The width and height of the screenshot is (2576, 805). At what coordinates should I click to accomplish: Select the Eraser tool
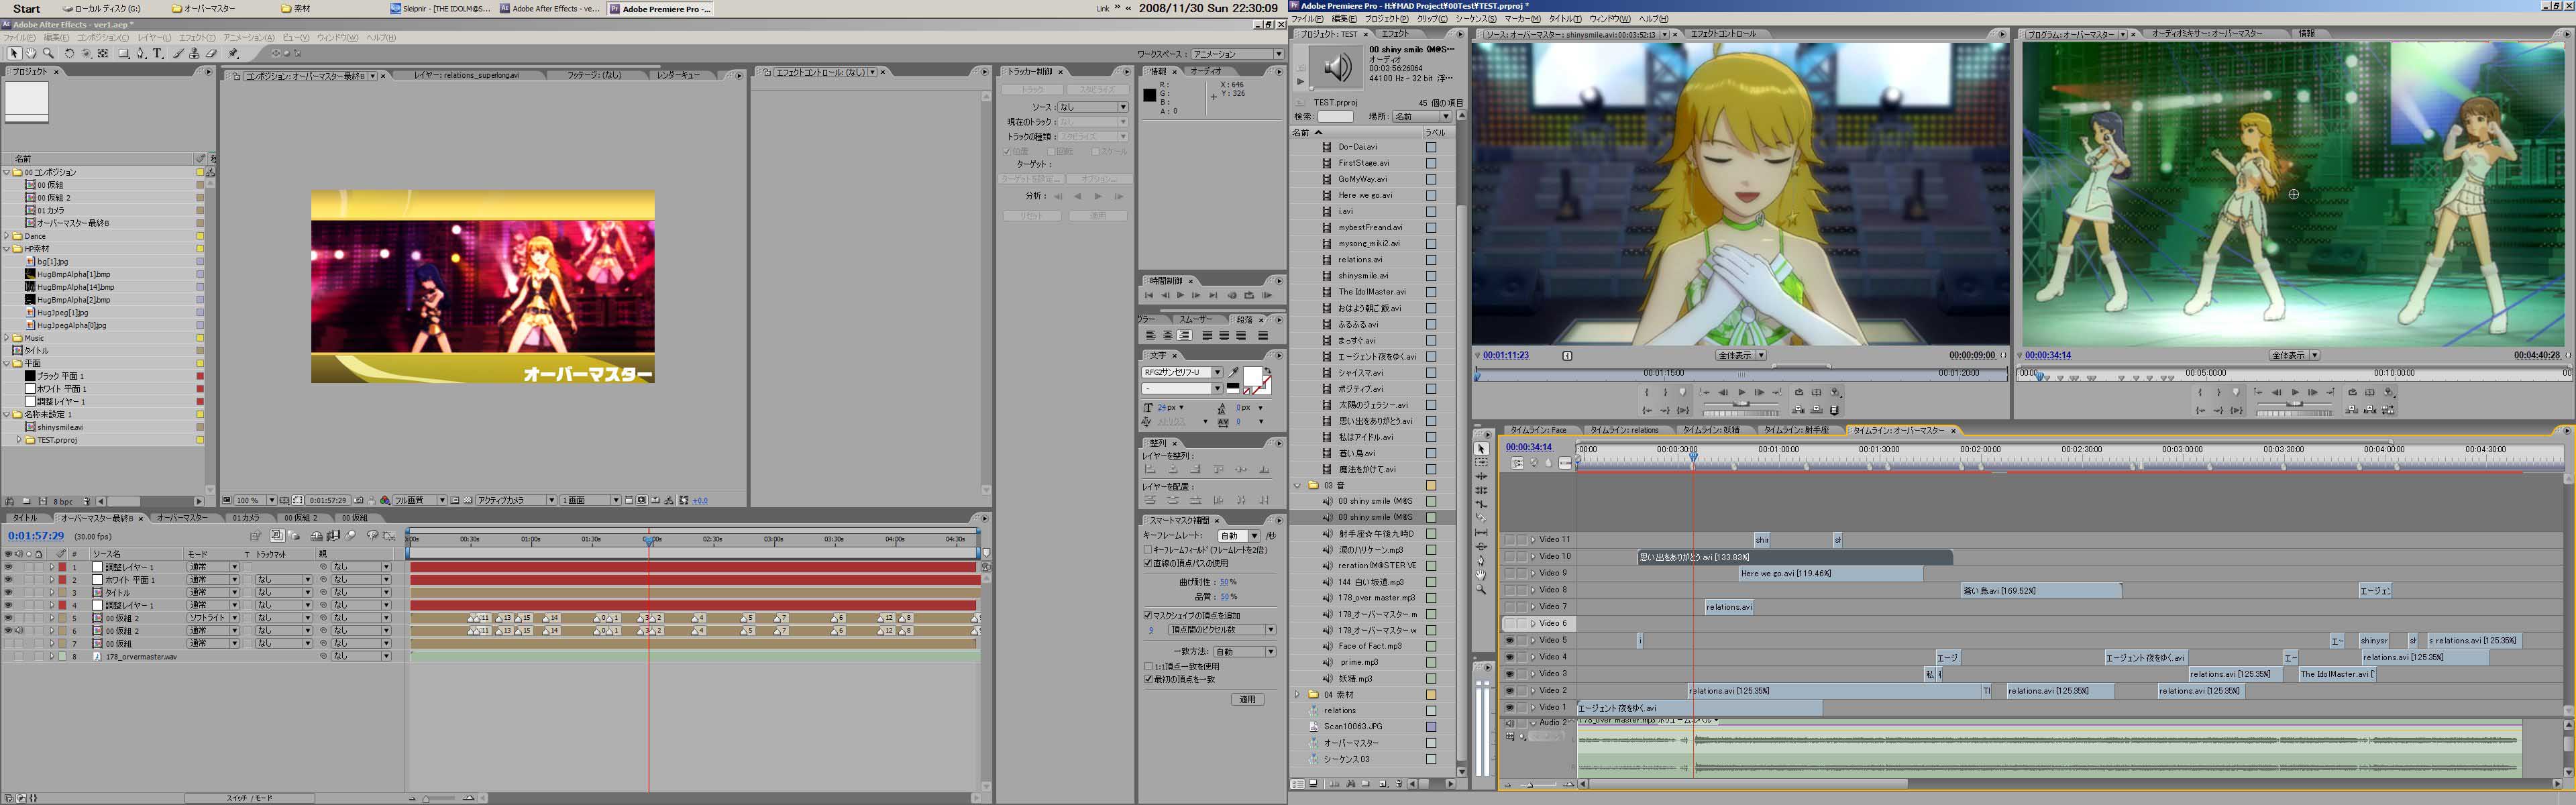coord(211,53)
